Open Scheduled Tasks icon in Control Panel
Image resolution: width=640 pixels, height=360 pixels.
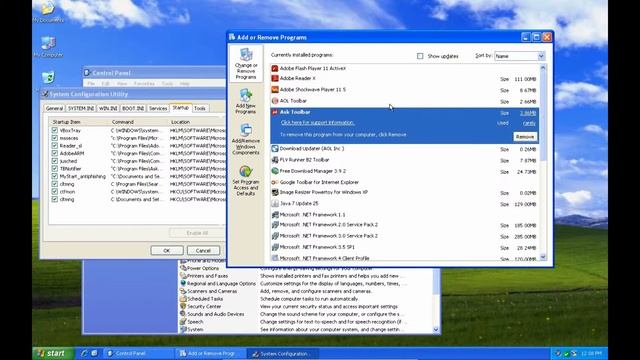(x=183, y=299)
